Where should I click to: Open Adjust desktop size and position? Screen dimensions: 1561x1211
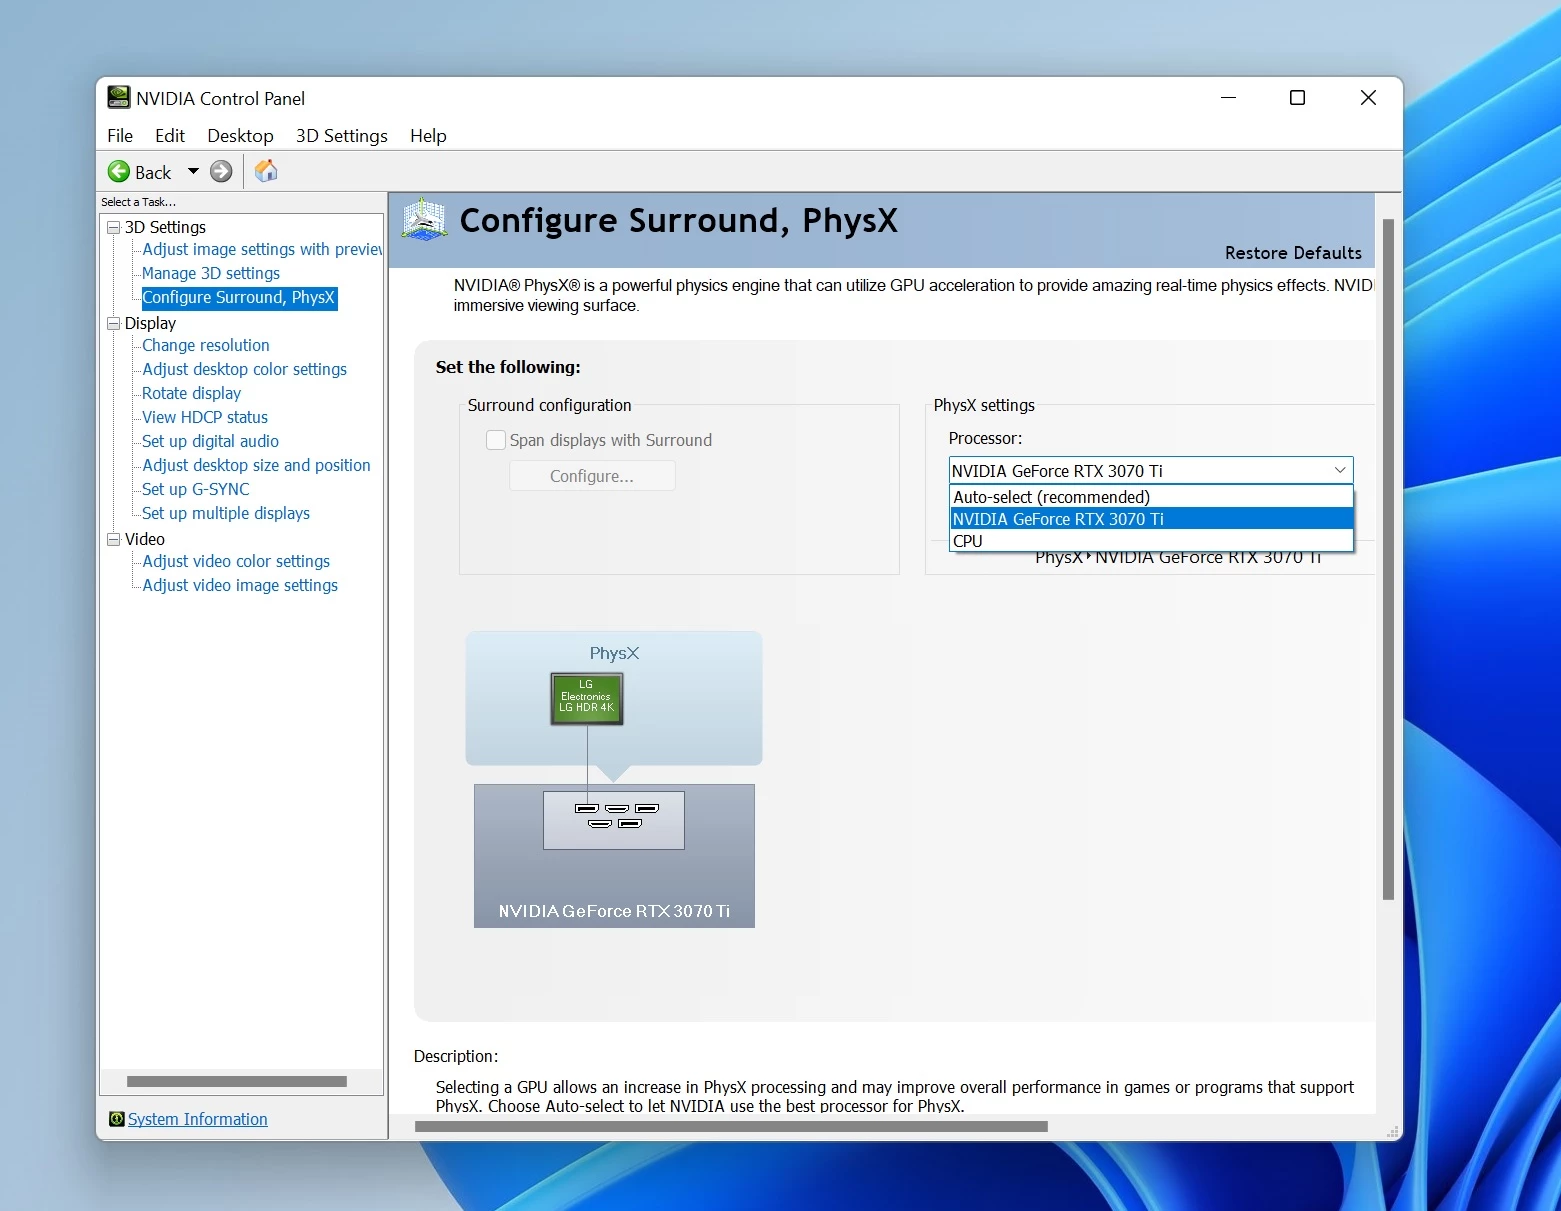tap(257, 465)
